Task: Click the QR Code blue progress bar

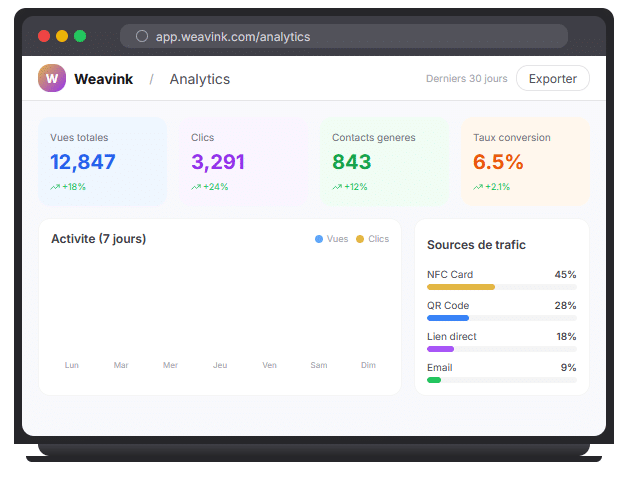Action: point(448,318)
